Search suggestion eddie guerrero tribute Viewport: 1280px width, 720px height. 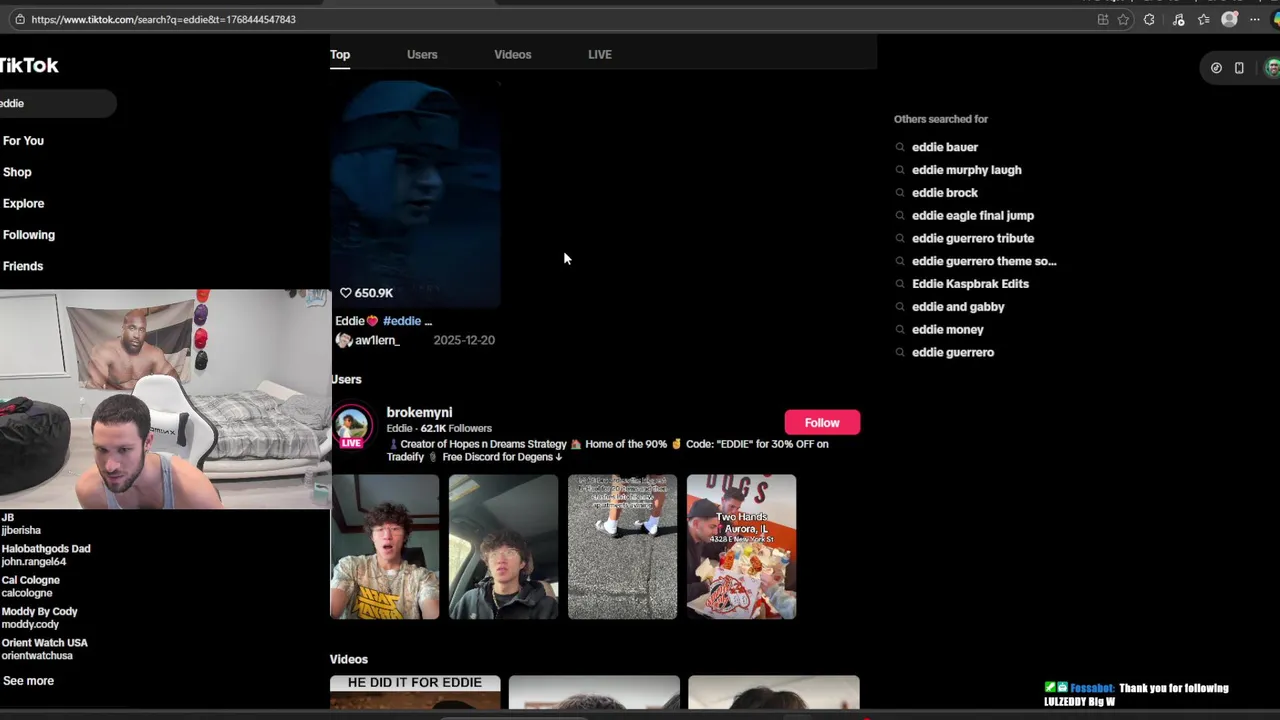pos(973,239)
